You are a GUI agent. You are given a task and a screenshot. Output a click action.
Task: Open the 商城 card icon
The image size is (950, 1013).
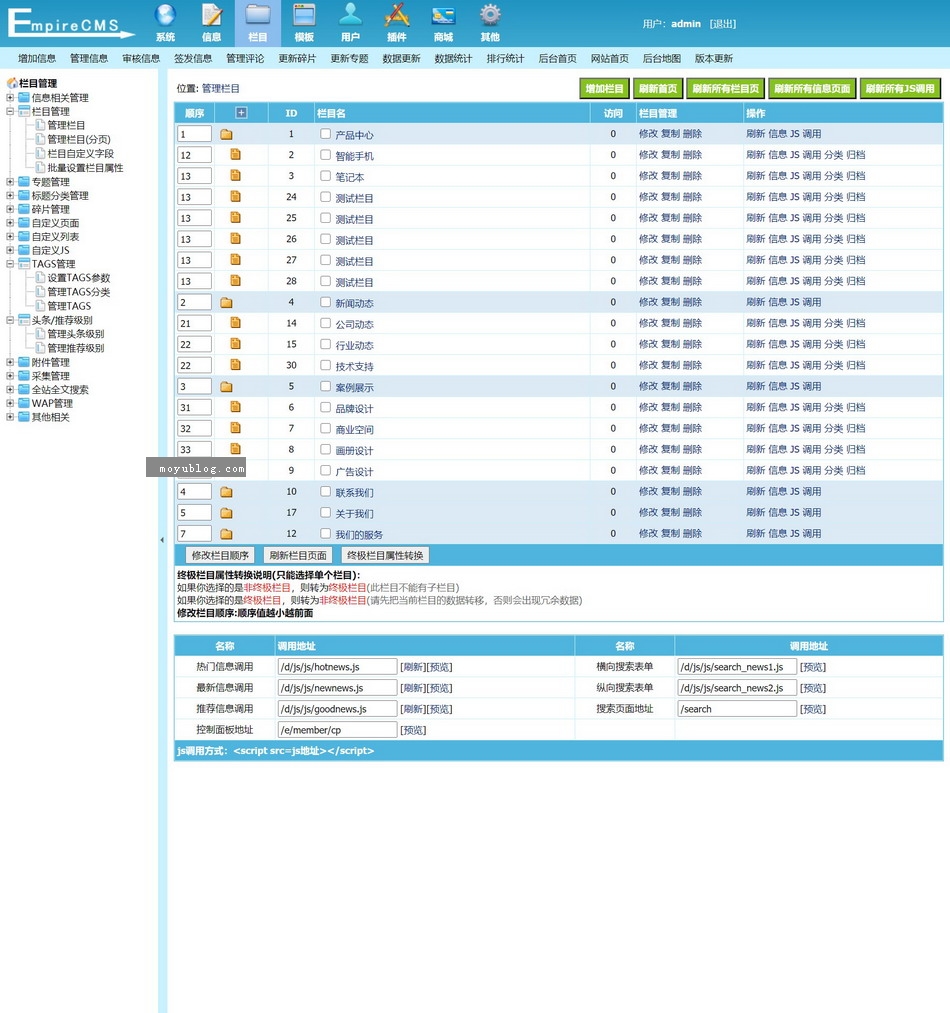tap(443, 16)
